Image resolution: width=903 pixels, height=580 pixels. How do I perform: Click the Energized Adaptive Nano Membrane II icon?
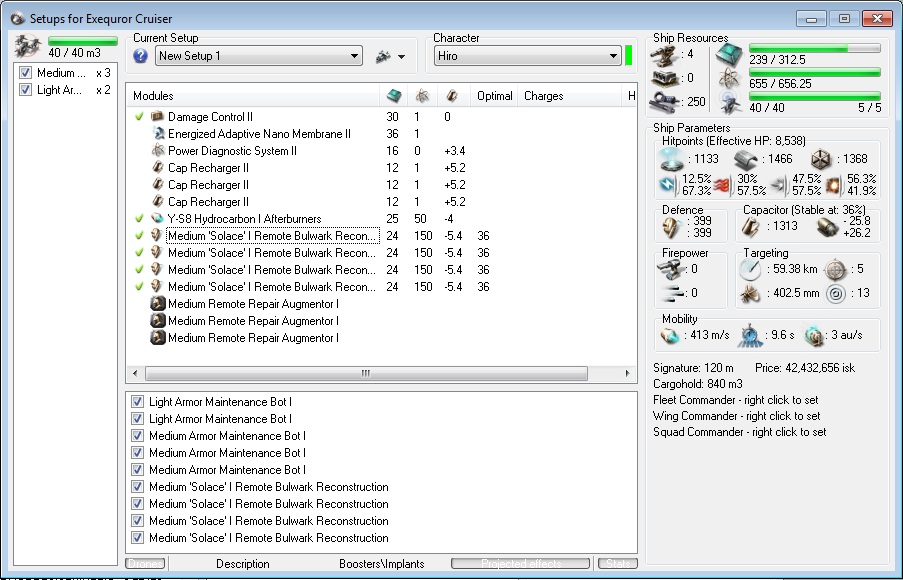pos(158,134)
